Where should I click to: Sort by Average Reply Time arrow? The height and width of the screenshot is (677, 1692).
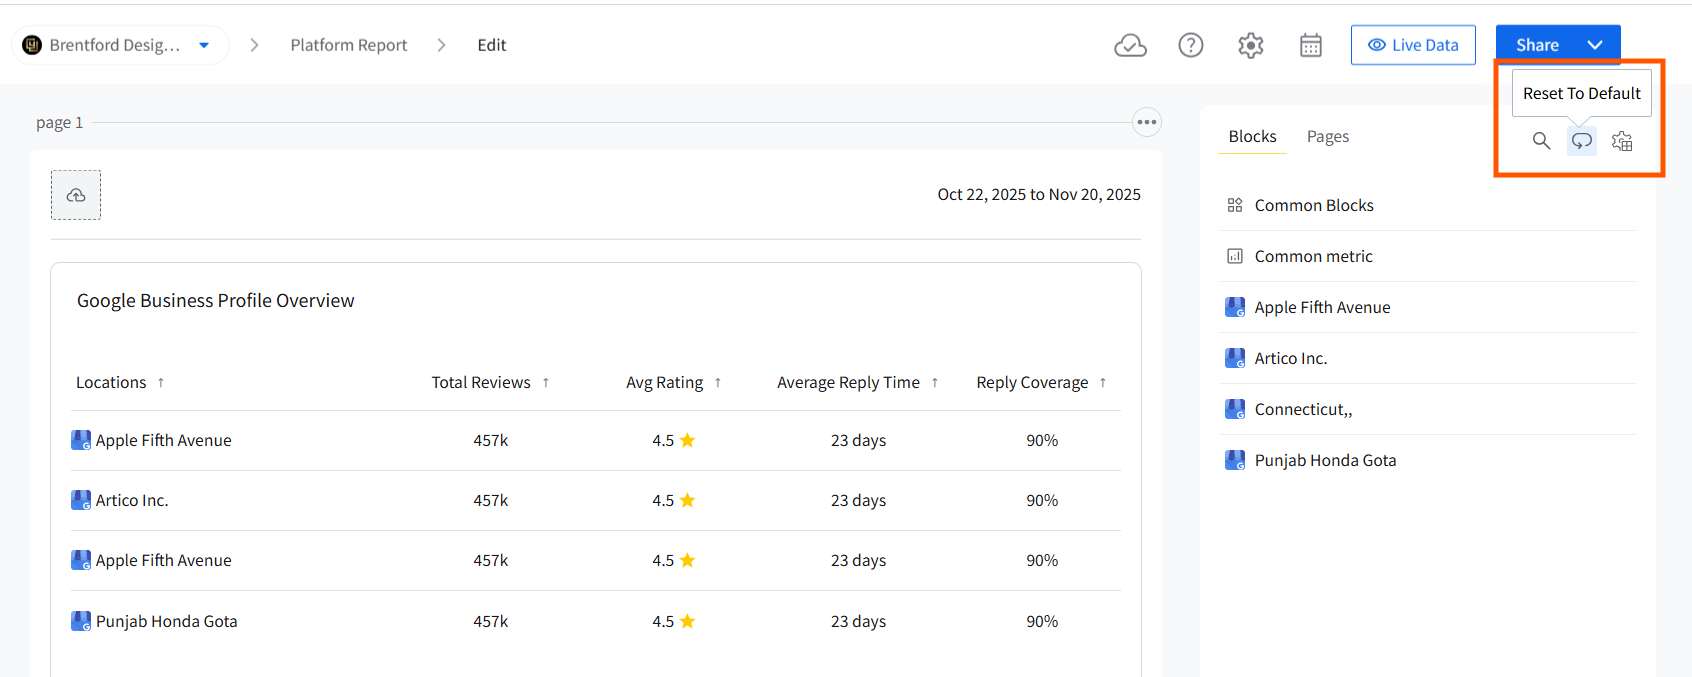(935, 383)
